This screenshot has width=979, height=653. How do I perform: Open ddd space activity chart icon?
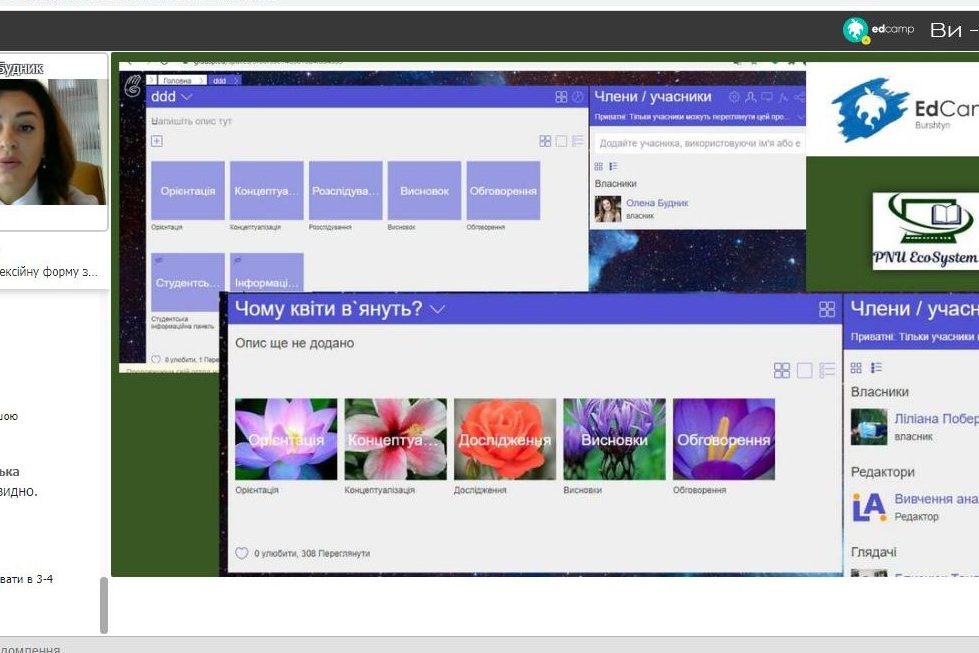(577, 97)
